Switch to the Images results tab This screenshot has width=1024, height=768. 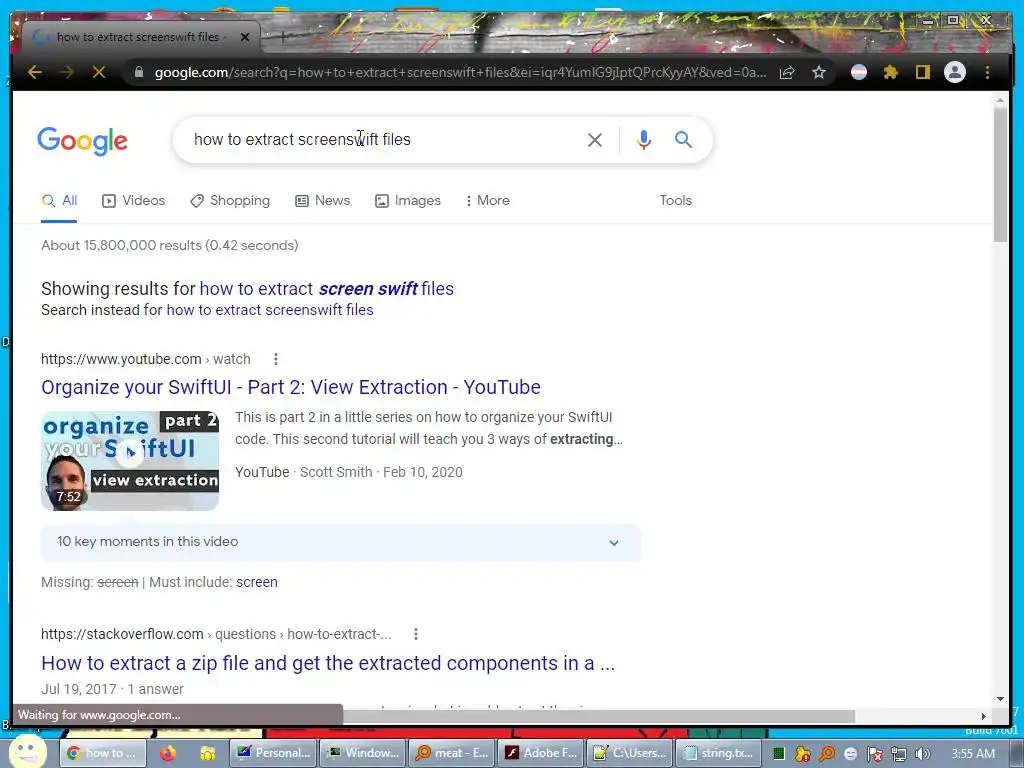click(x=408, y=200)
